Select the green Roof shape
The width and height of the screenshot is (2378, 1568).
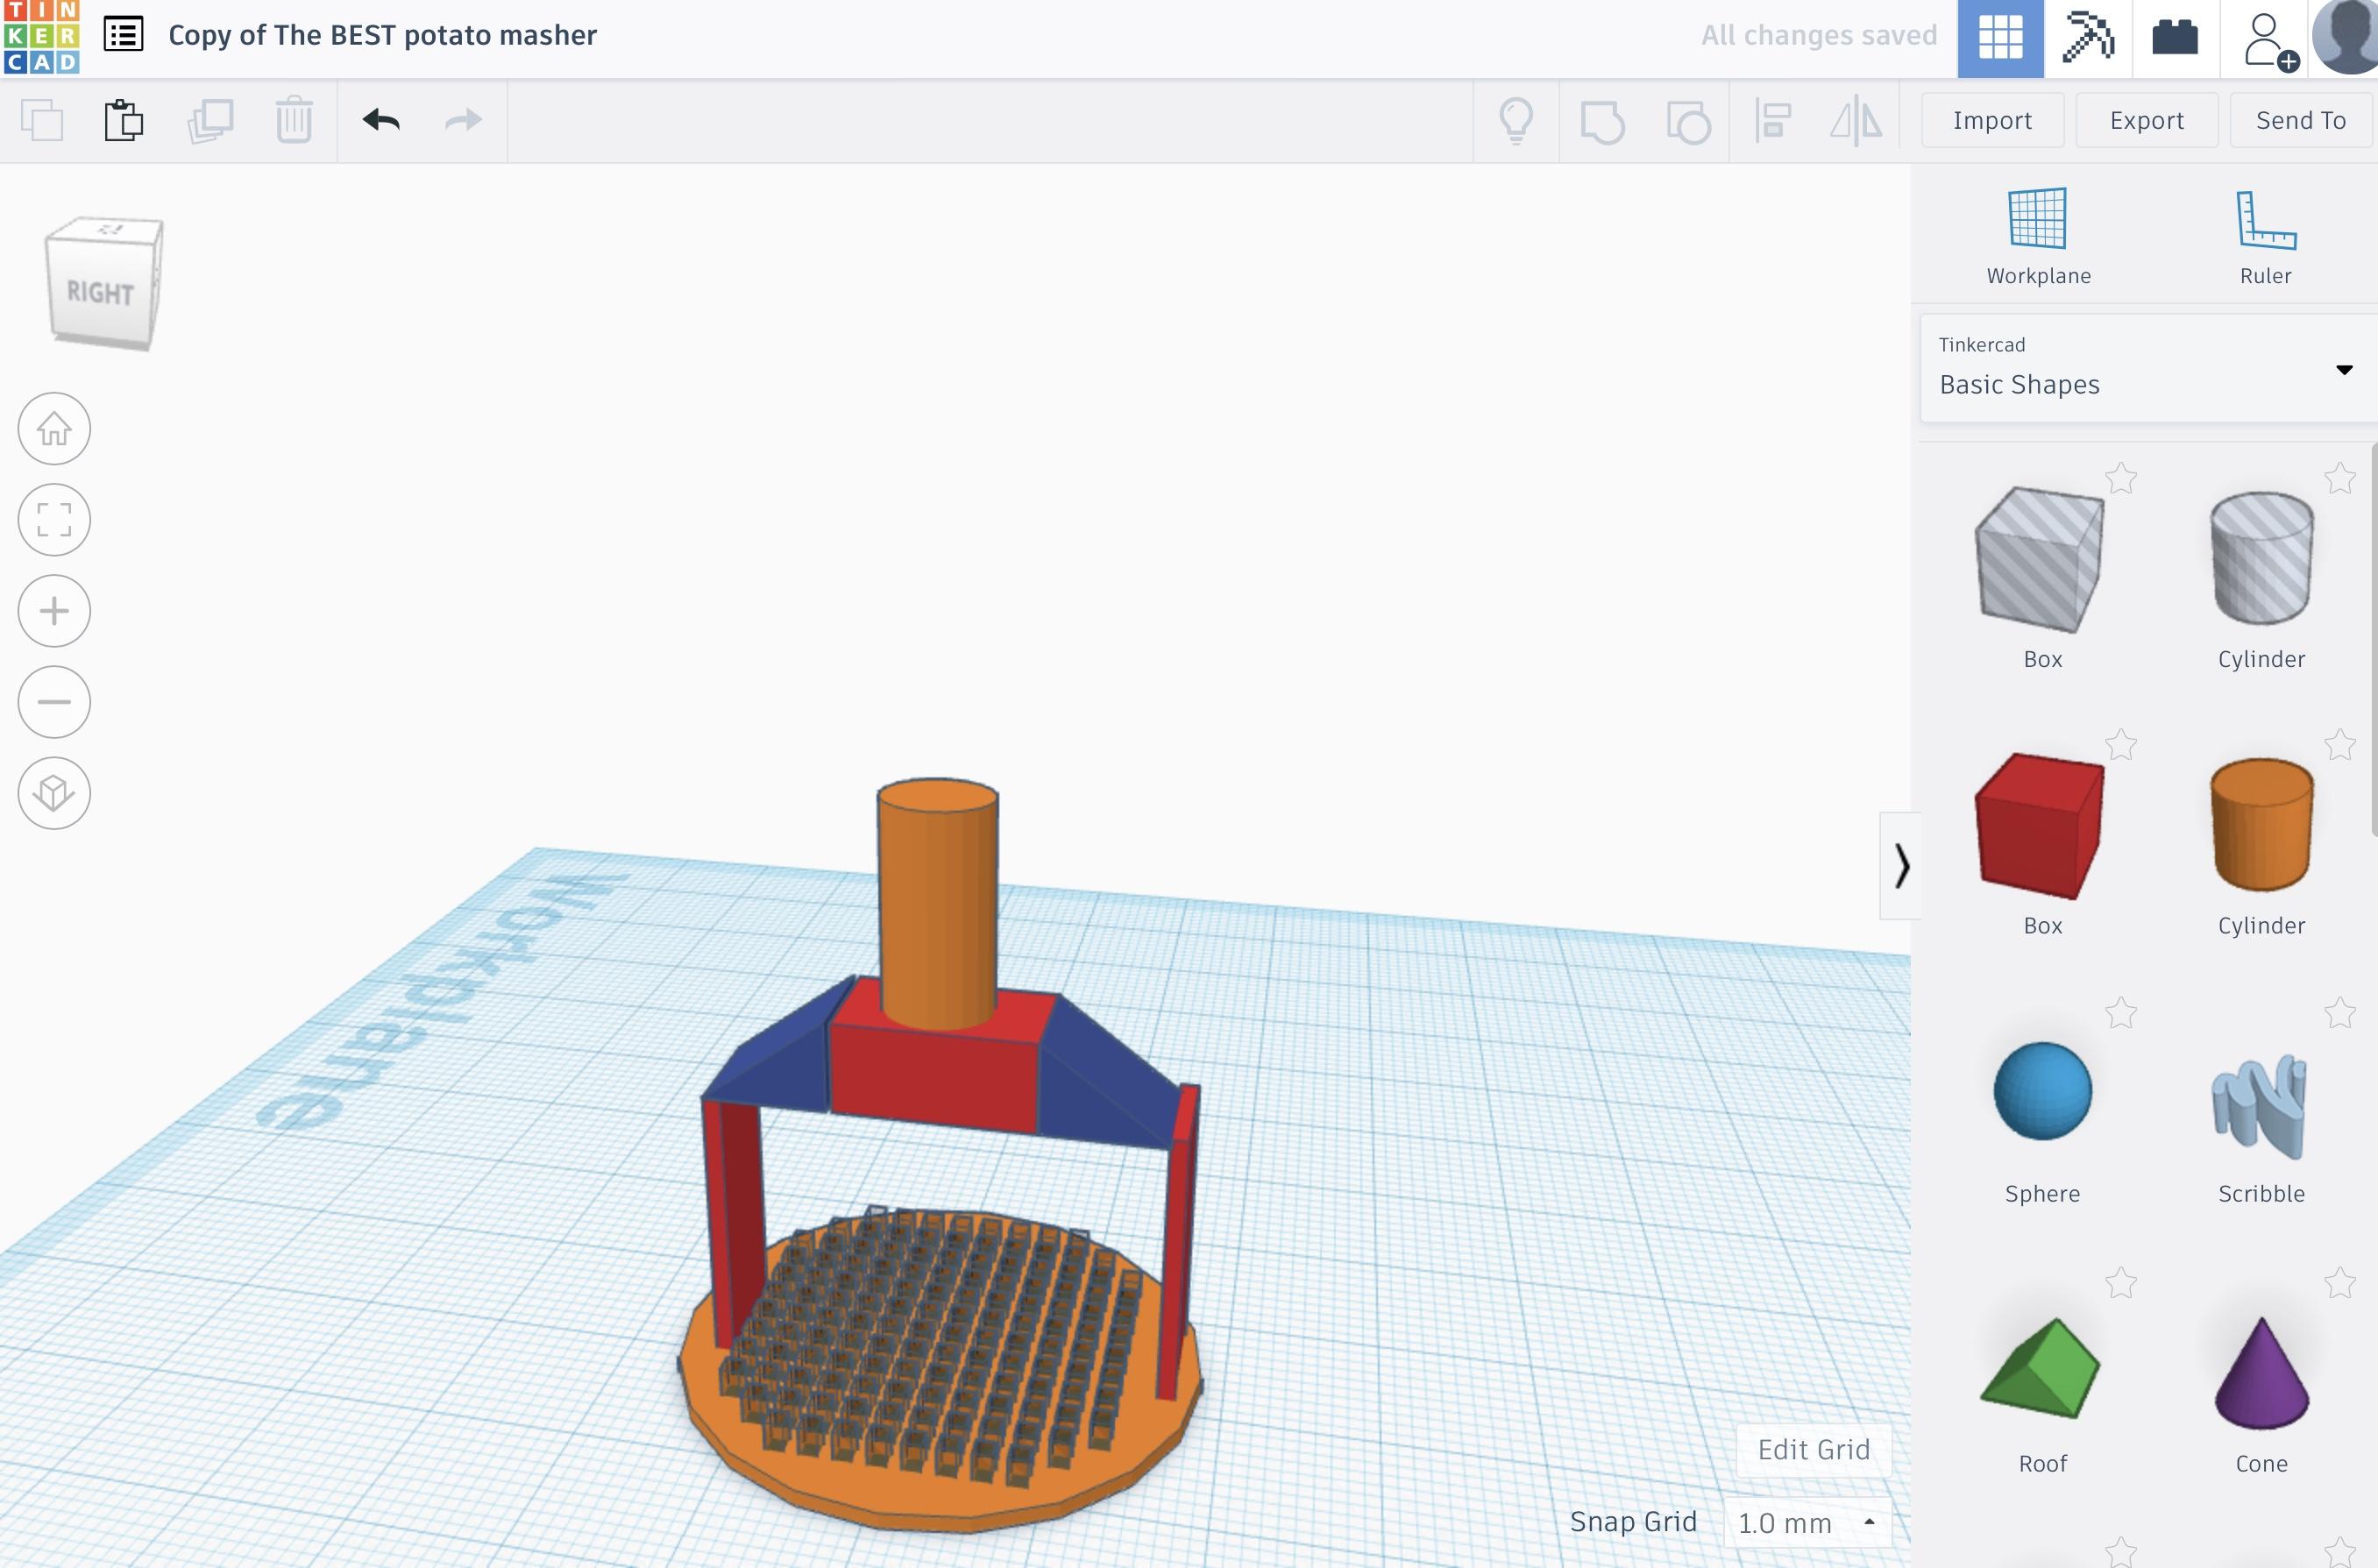coord(2041,1367)
